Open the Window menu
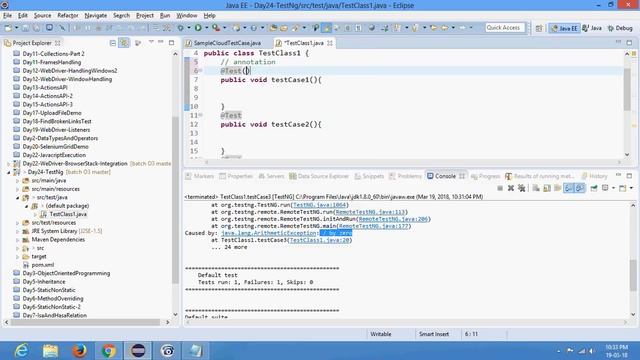The height and width of the screenshot is (360, 640). coord(187,16)
